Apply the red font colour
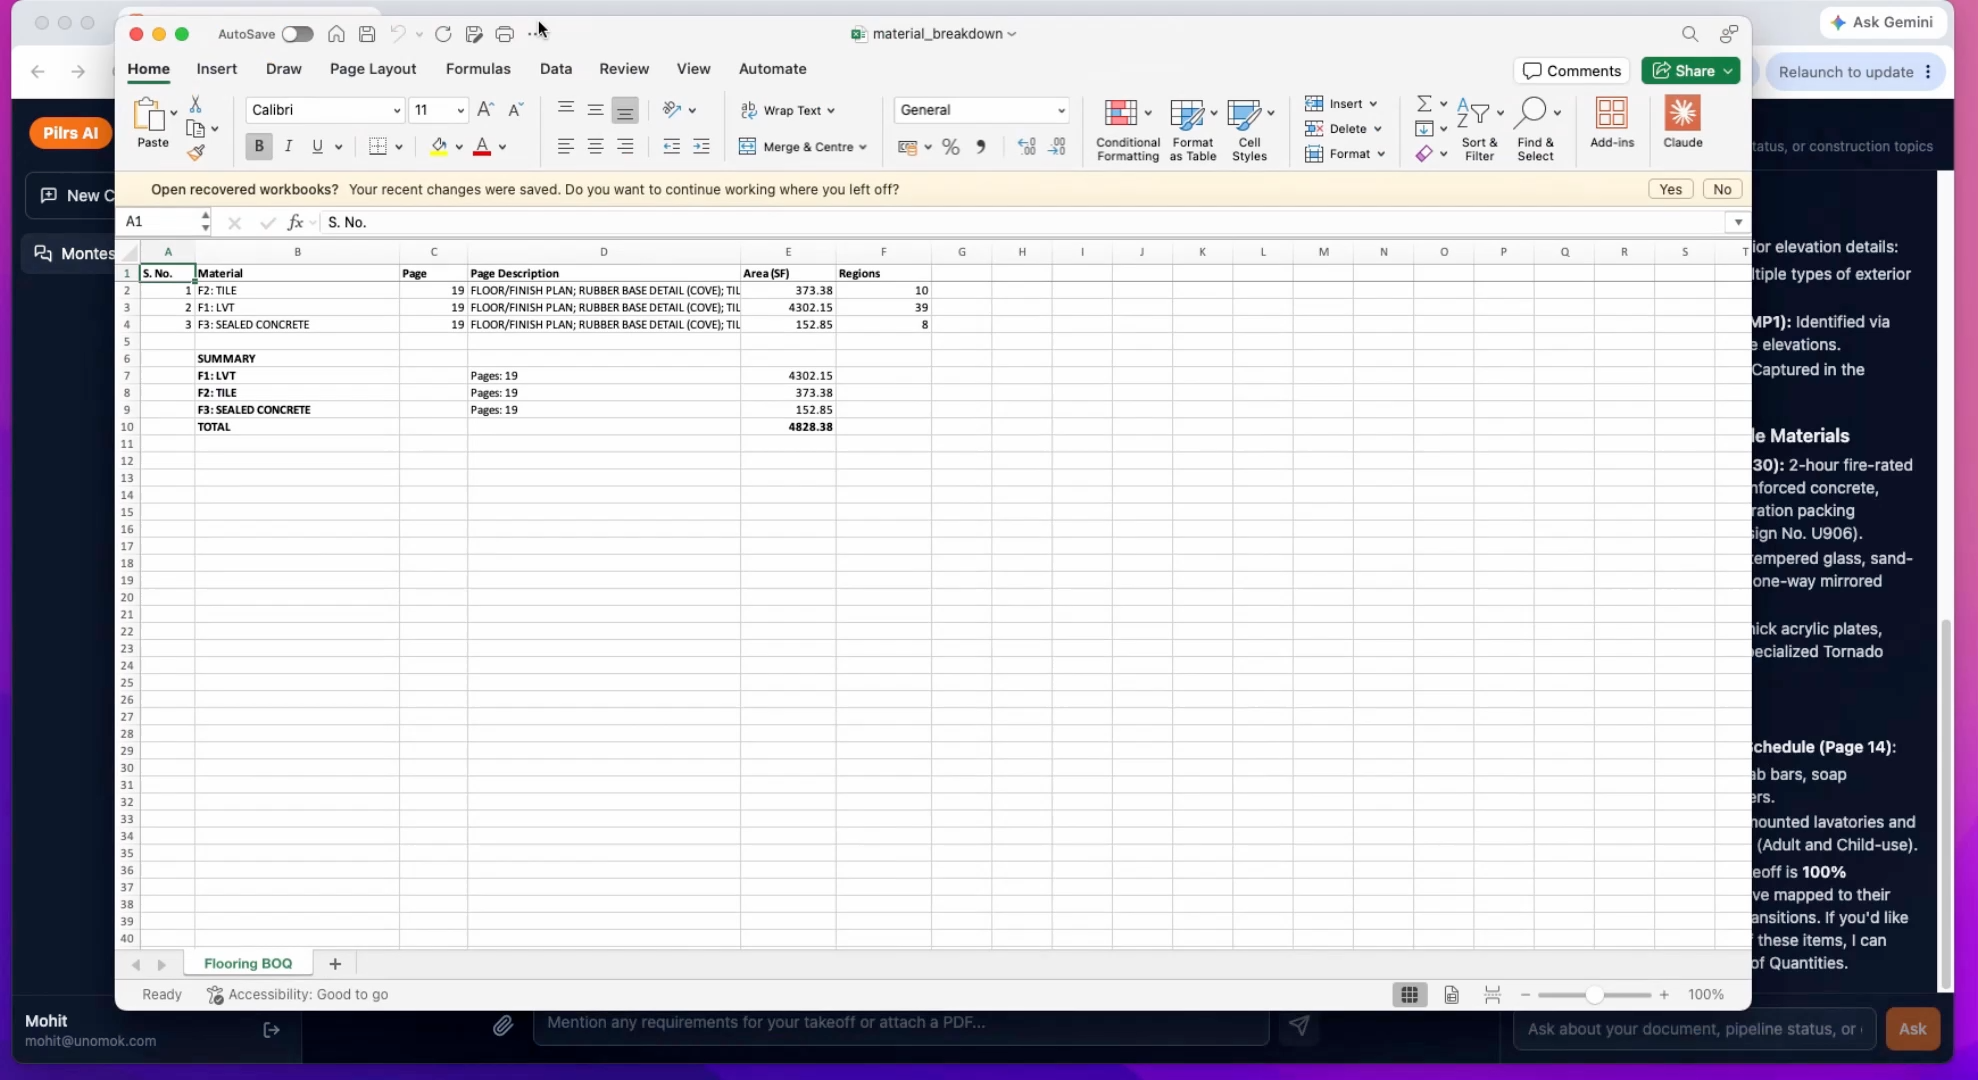Image resolution: width=1978 pixels, height=1080 pixels. click(482, 147)
